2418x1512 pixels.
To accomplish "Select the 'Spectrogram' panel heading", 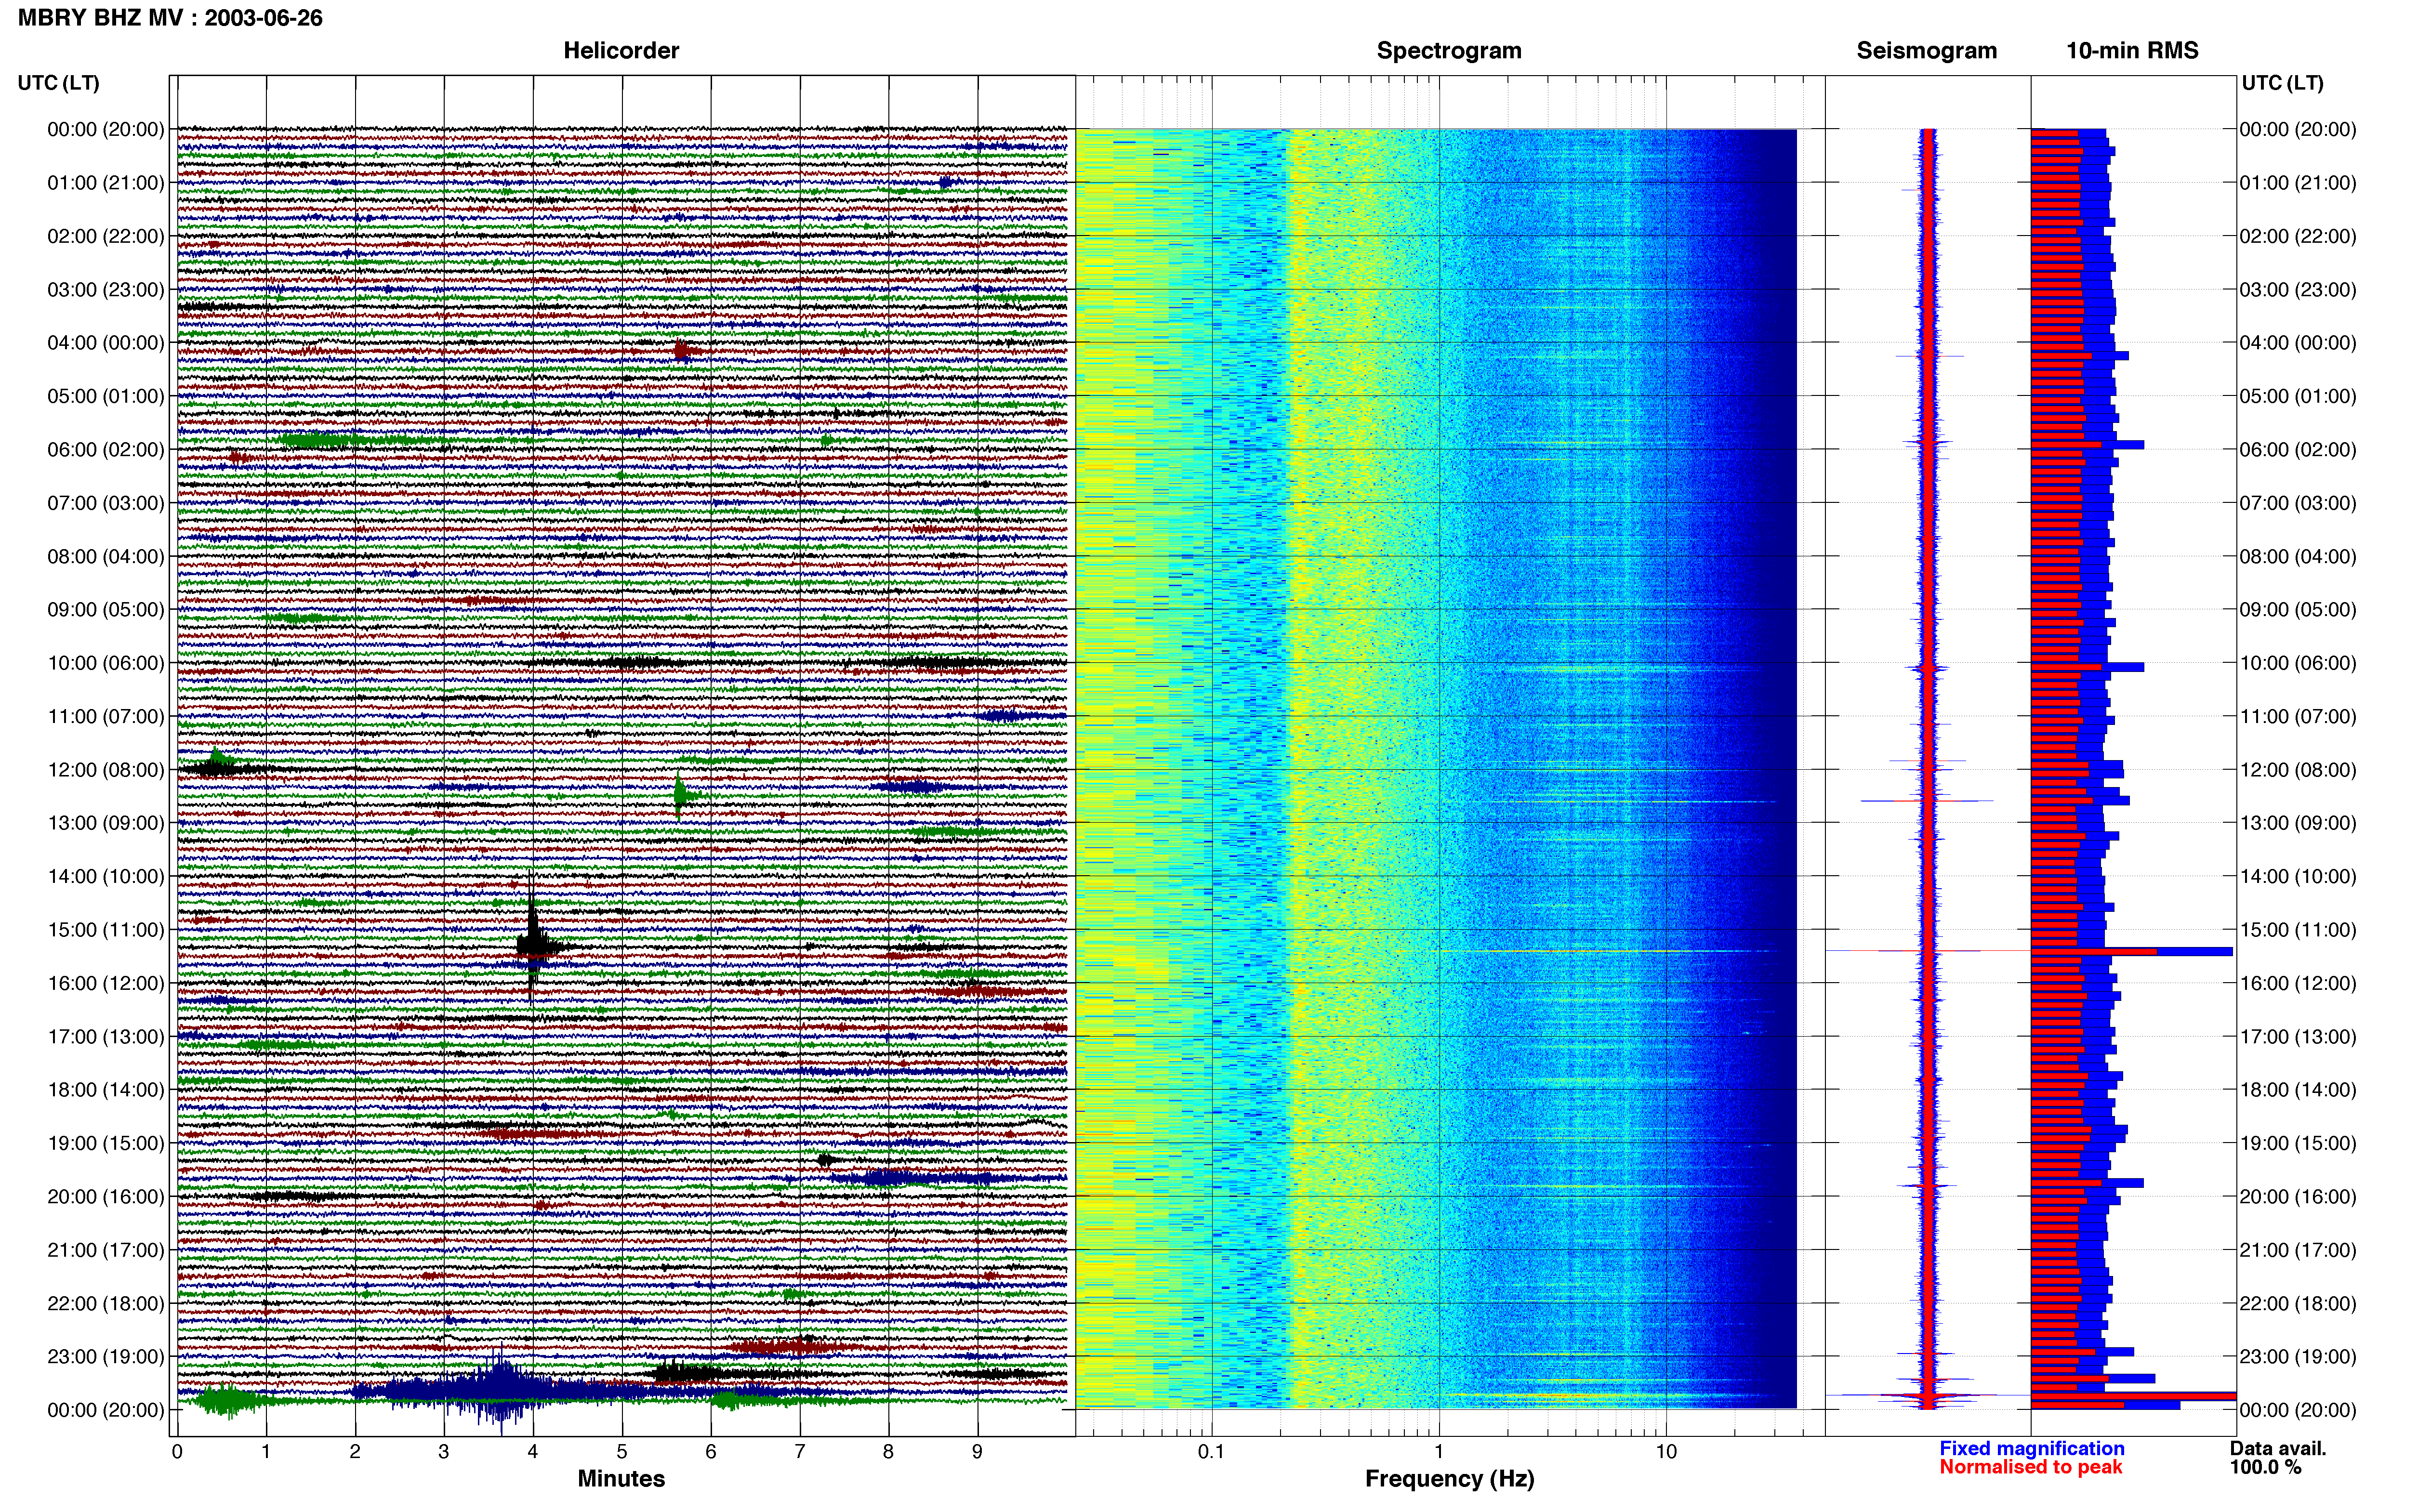I will click(x=1449, y=50).
